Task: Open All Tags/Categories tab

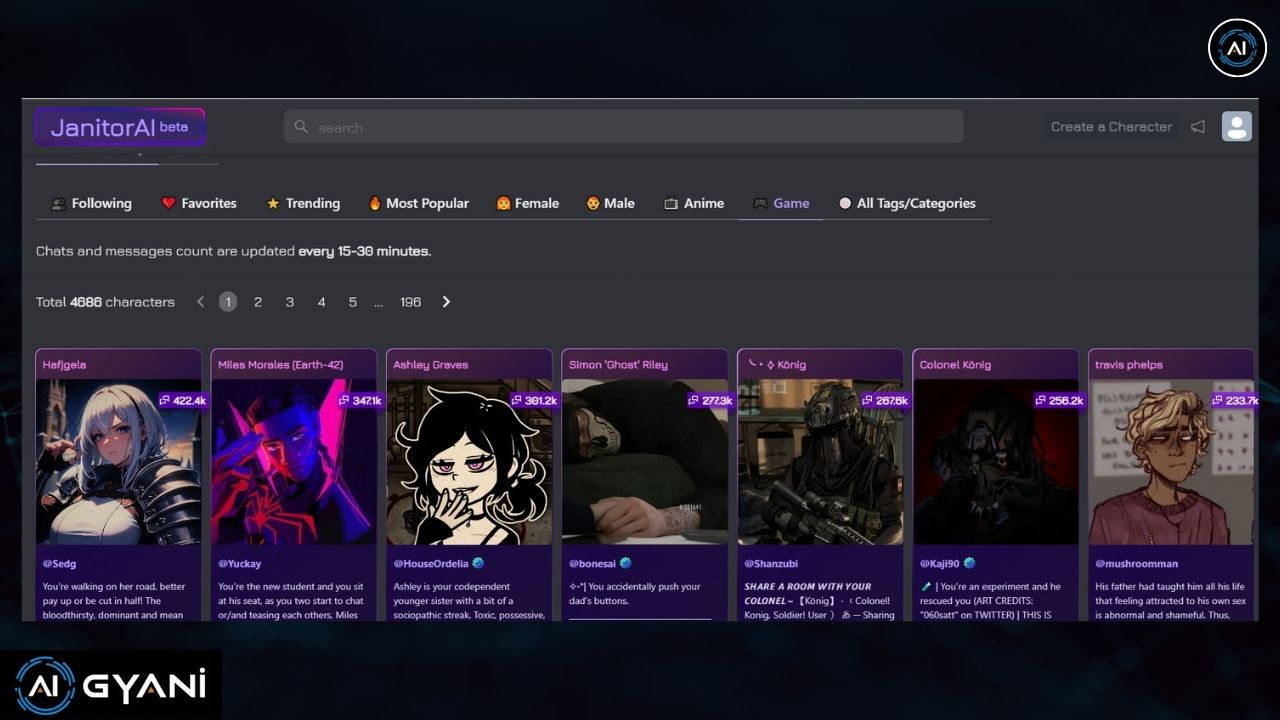Action: click(907, 203)
